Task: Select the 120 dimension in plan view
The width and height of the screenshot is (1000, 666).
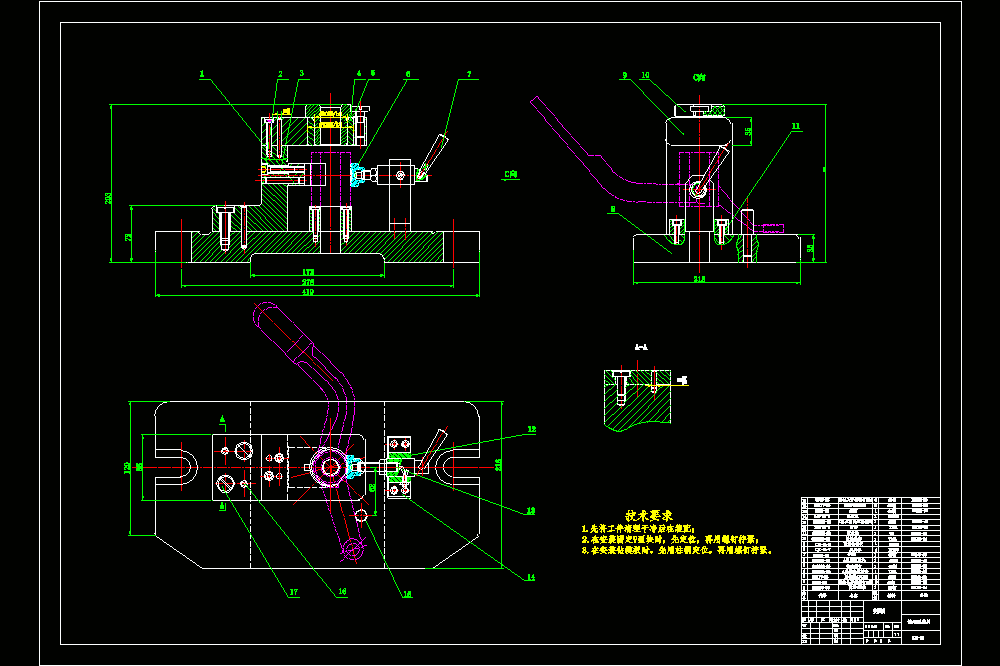Action: [x=128, y=468]
